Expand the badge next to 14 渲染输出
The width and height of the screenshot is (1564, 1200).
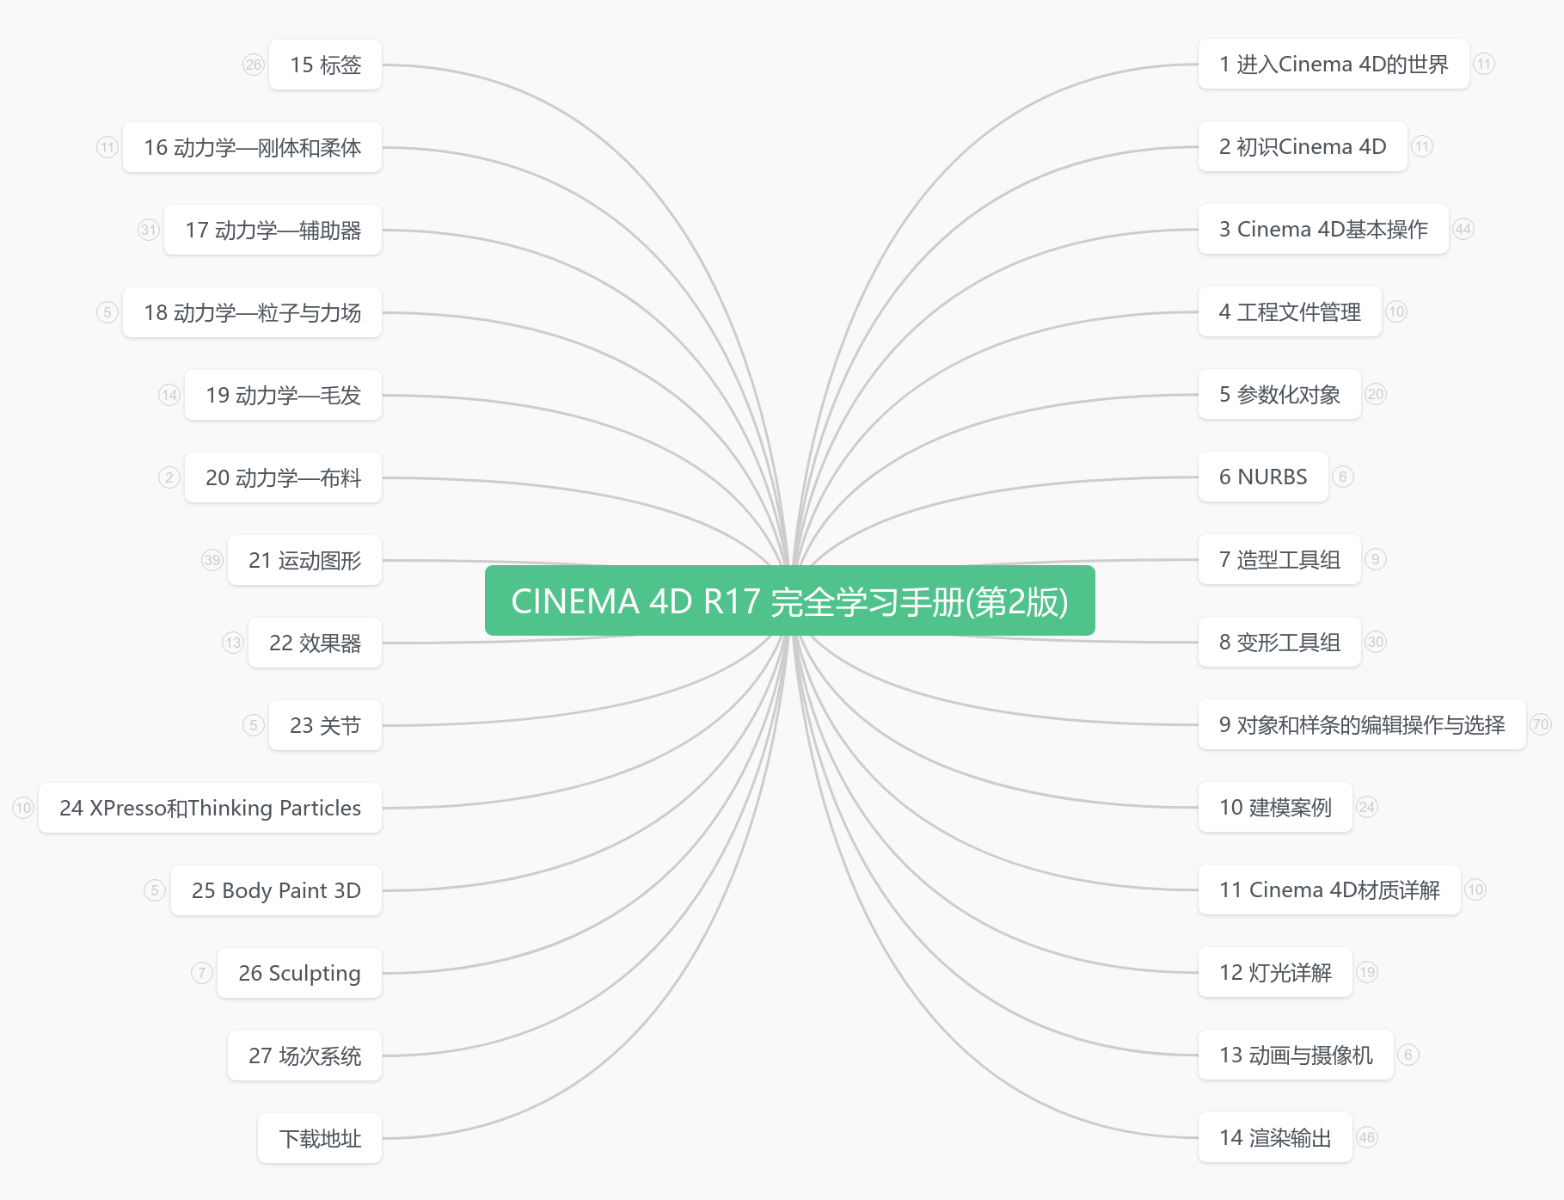[x=1367, y=1137]
